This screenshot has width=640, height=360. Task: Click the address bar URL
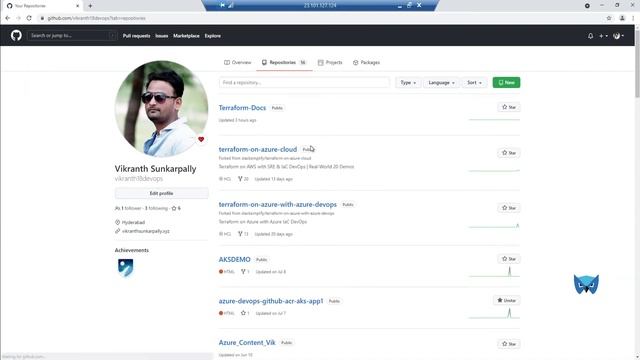[x=96, y=18]
